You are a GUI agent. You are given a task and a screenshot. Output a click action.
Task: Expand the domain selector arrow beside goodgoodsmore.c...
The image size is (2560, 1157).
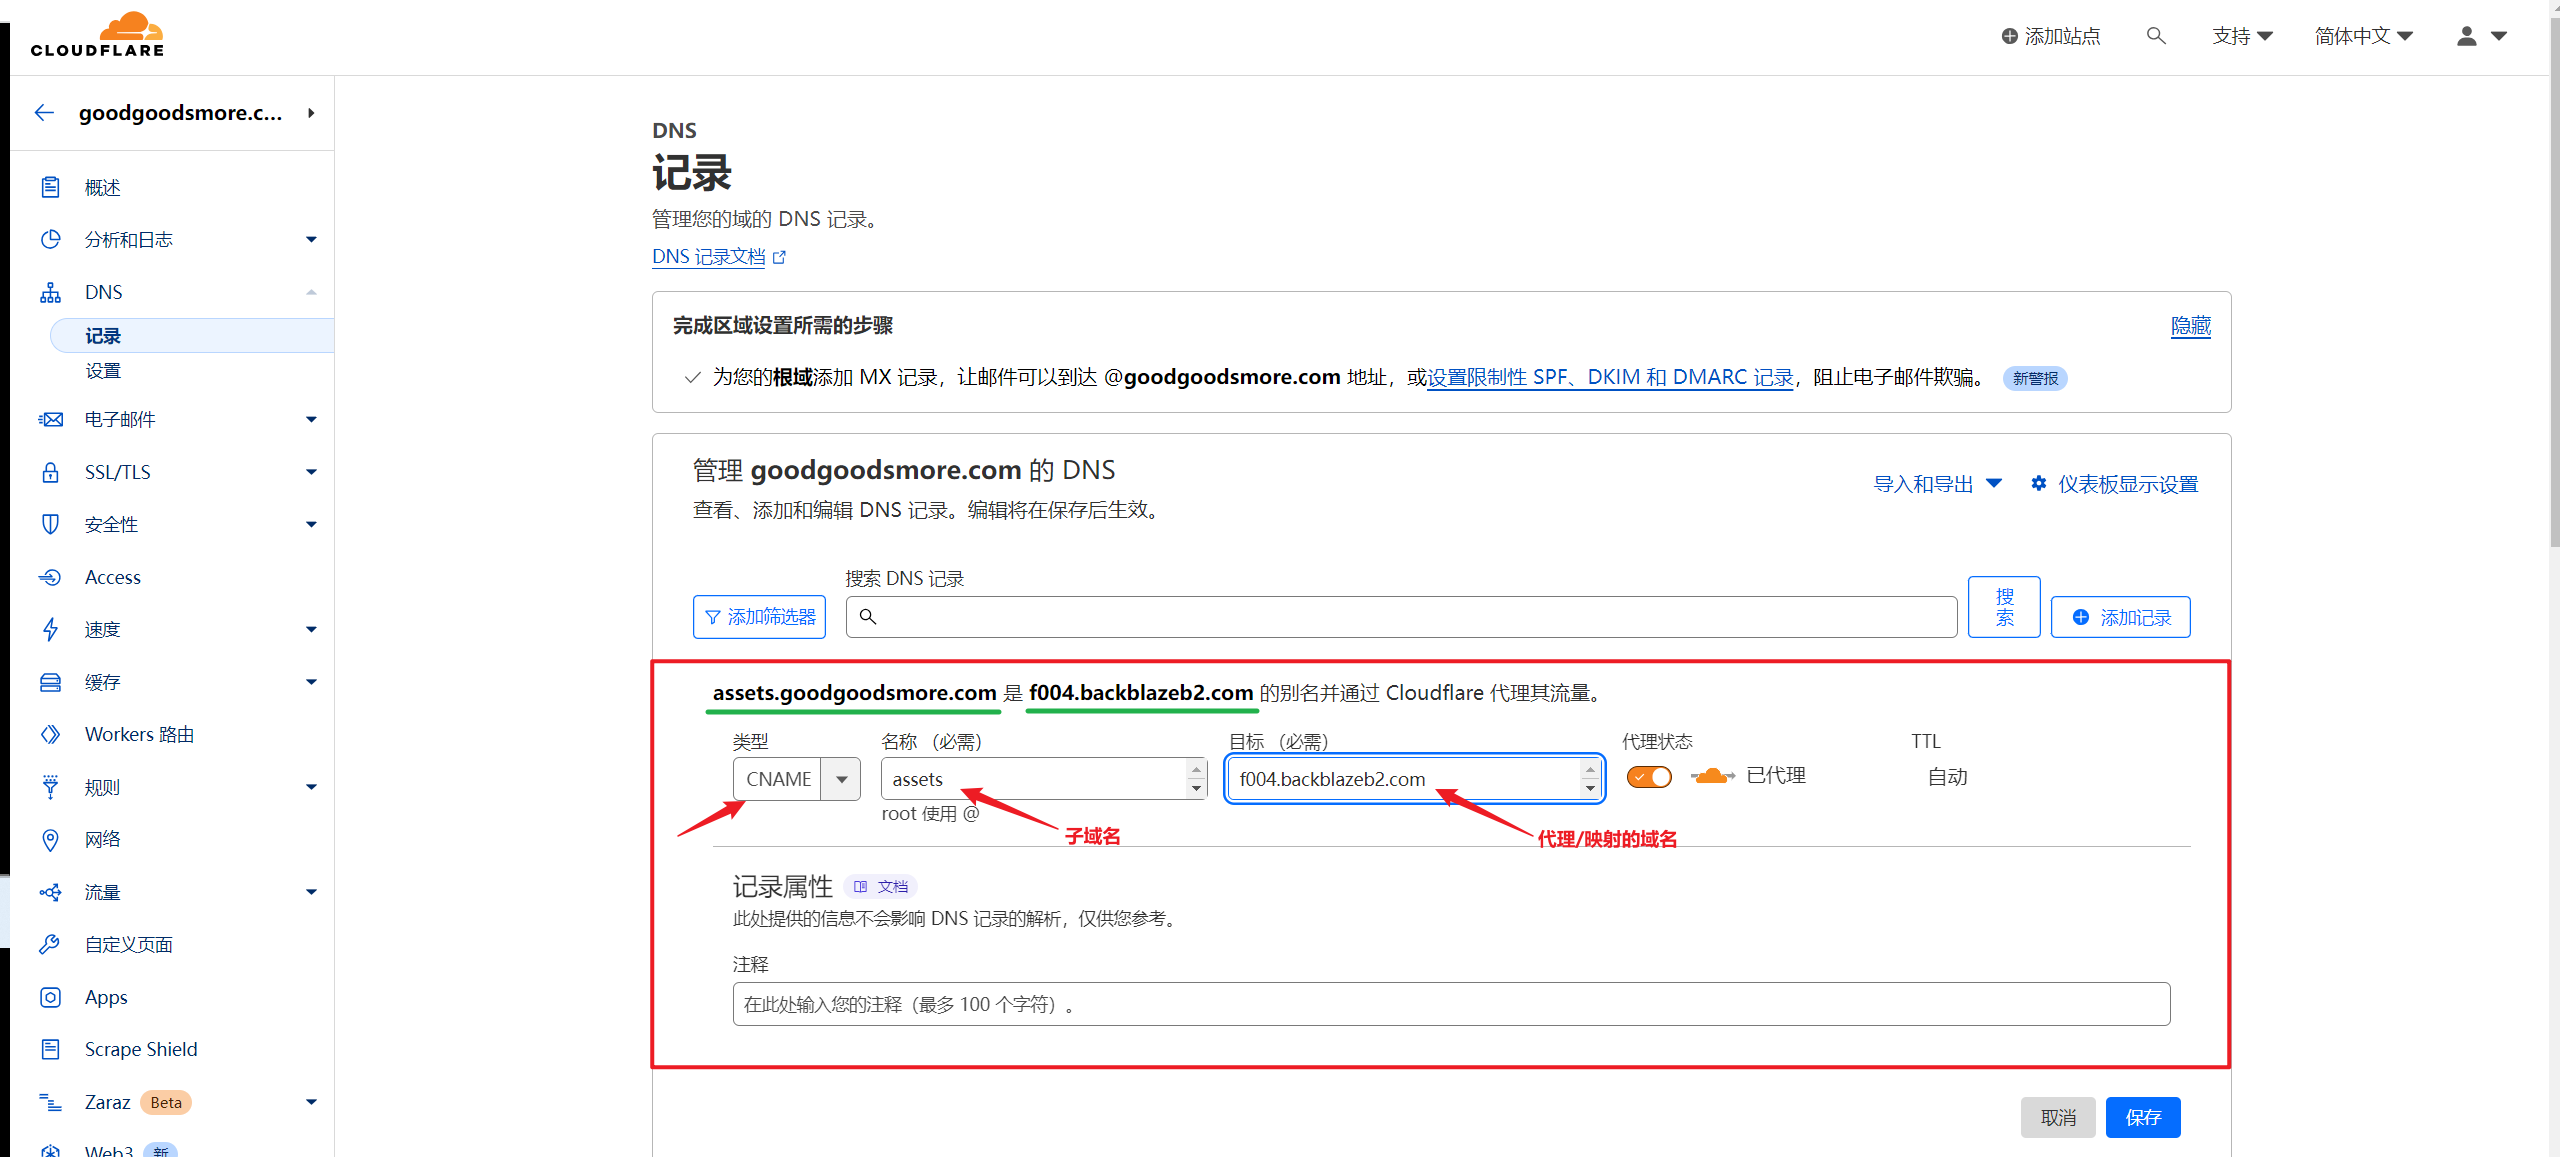(x=311, y=113)
